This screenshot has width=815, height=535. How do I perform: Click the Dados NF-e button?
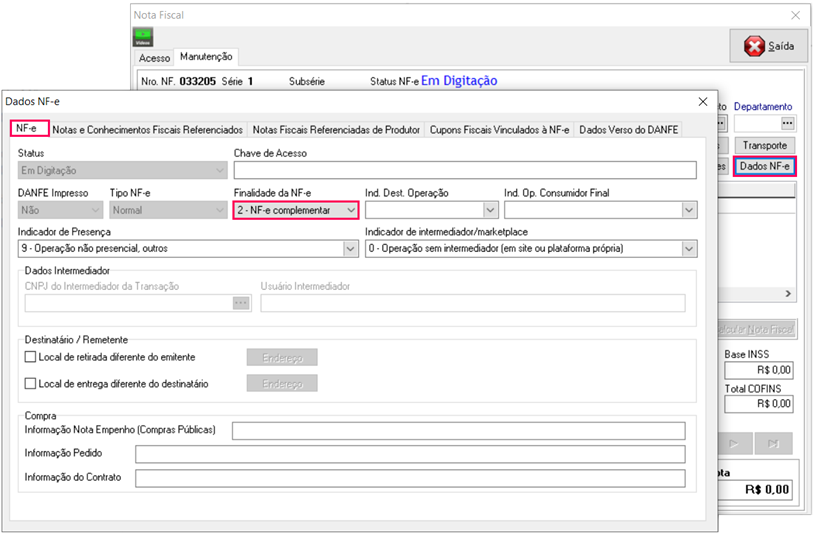click(764, 166)
